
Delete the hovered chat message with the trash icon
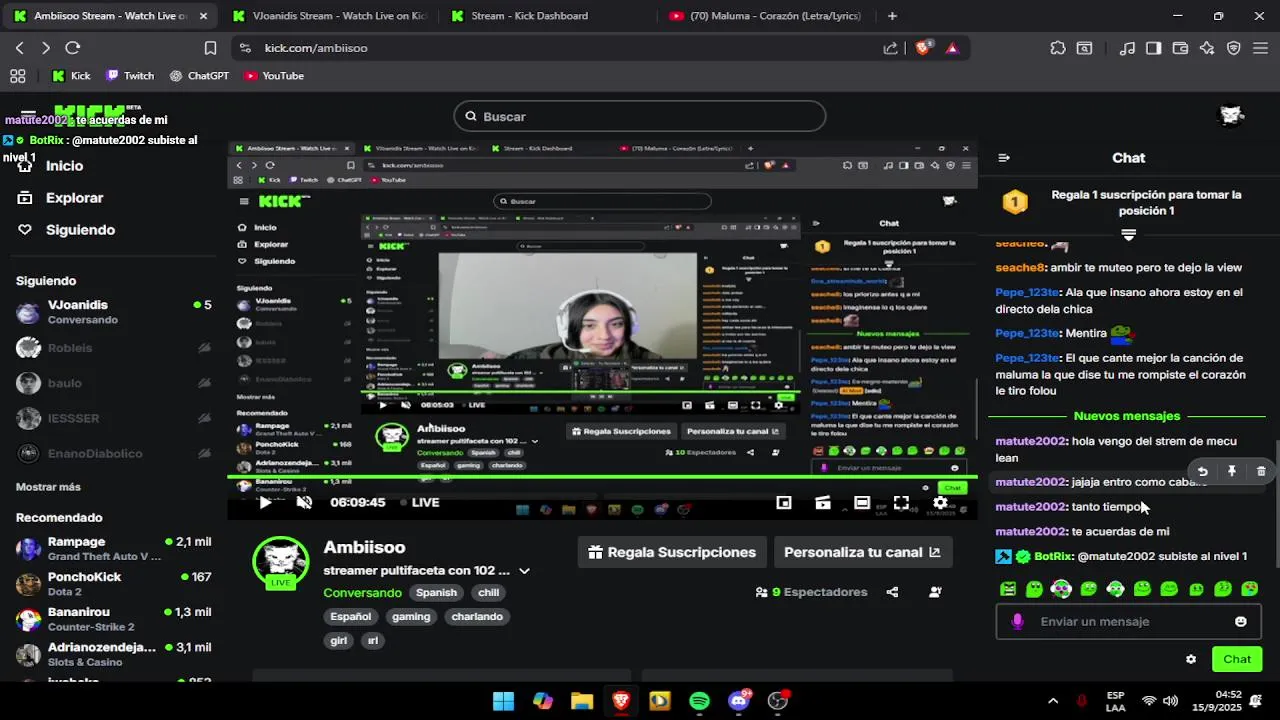(x=1261, y=471)
